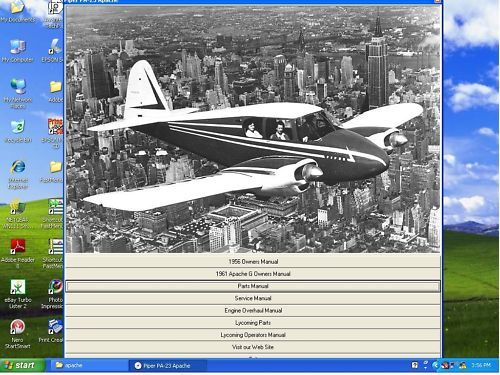Open the Service Manual
500x375 pixels.
[253, 298]
